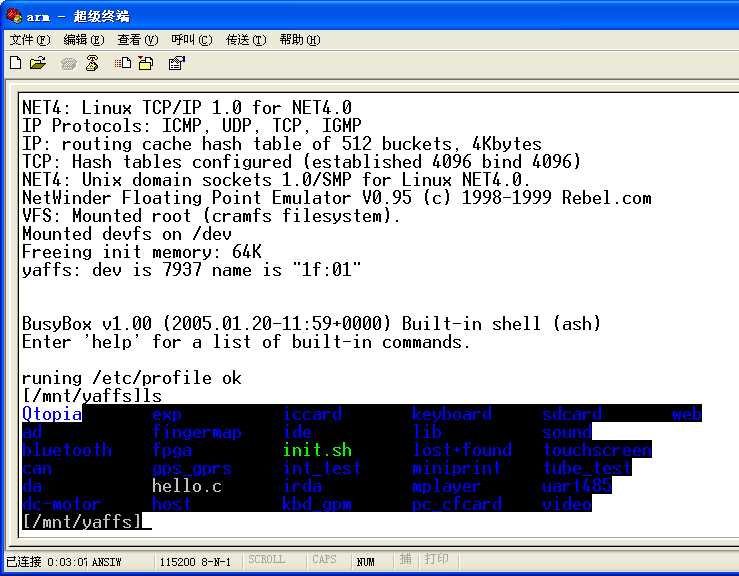Click the video directory entry
Image resolution: width=739 pixels, height=576 pixels.
567,503
